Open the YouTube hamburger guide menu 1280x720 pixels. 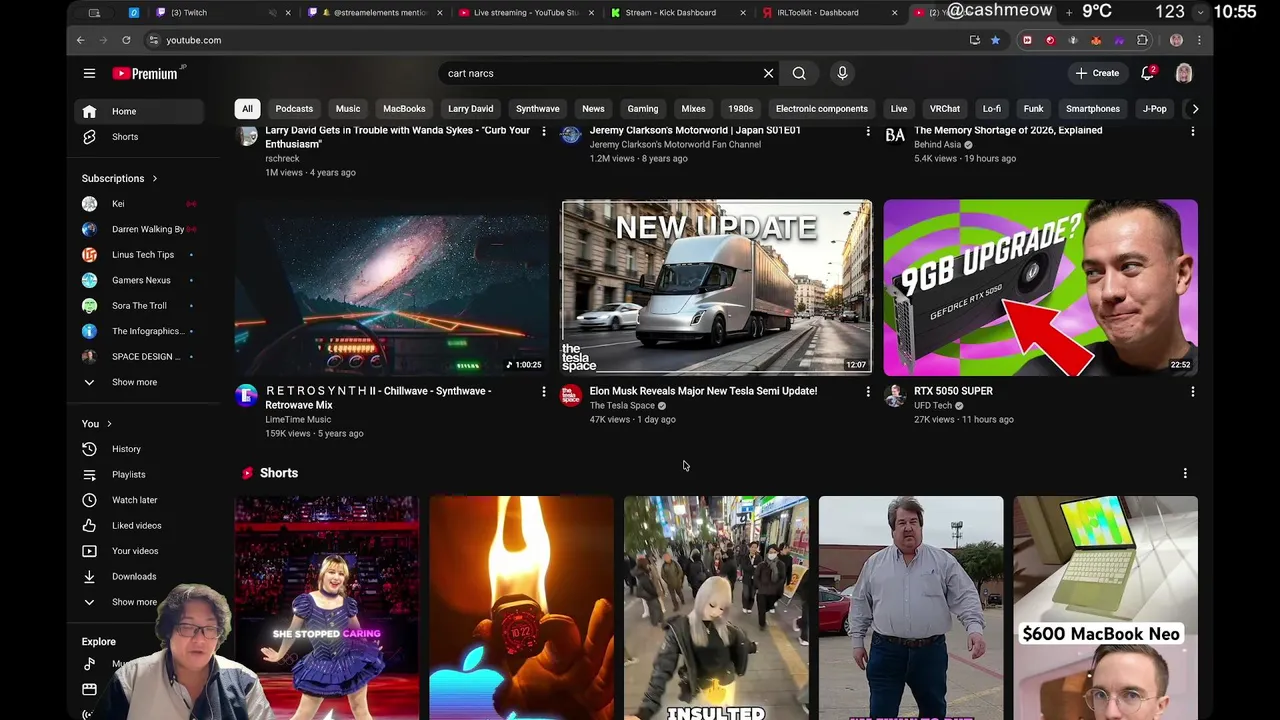pyautogui.click(x=89, y=73)
